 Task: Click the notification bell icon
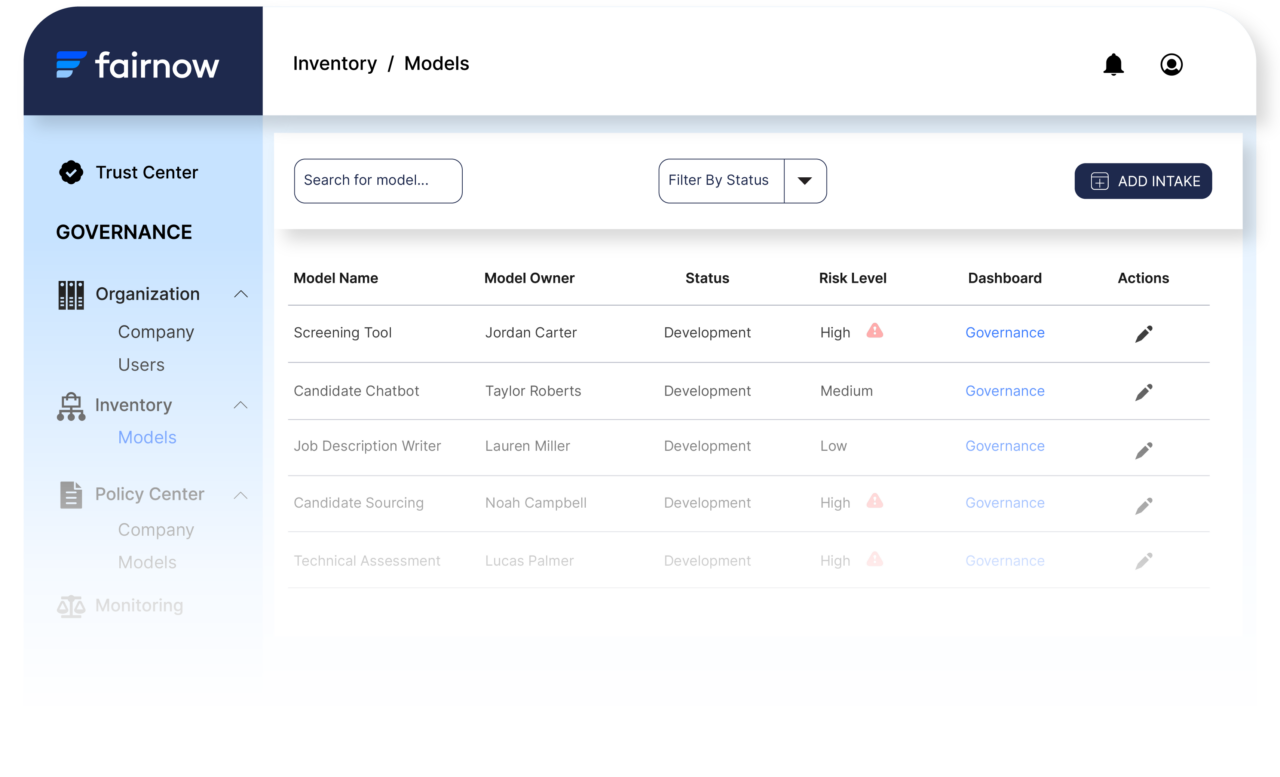[x=1113, y=63]
